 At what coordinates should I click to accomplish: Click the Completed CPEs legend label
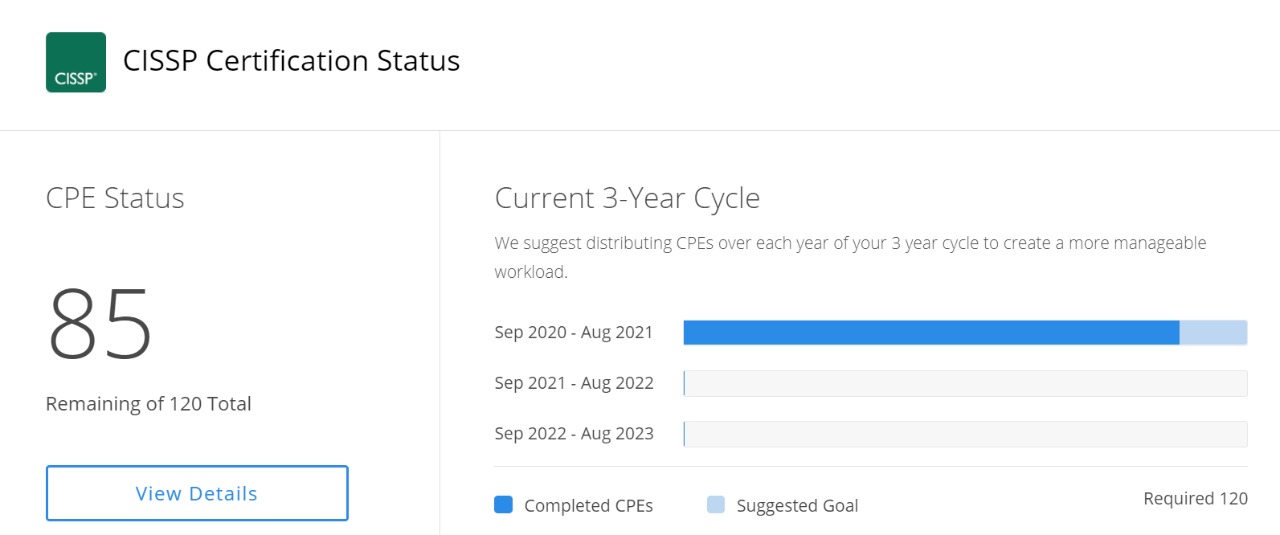[x=588, y=506]
